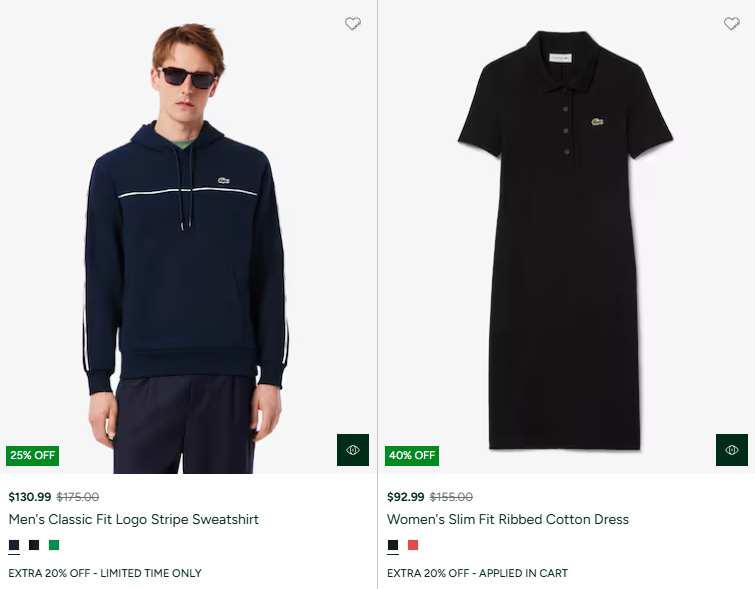
Task: Open the Women's Slim Fit Ribbed Cotton Dress link
Action: [508, 520]
